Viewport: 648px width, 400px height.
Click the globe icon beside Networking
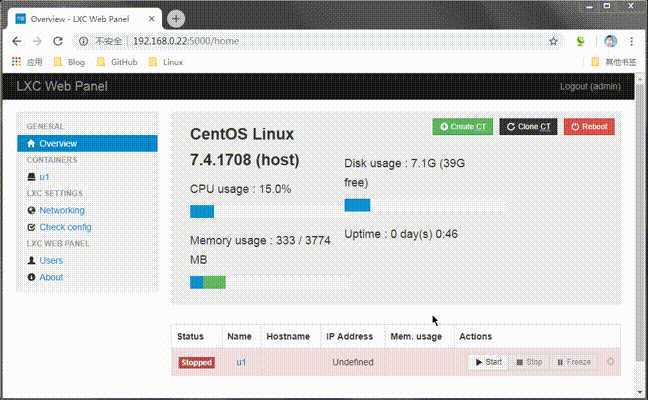[x=31, y=210]
